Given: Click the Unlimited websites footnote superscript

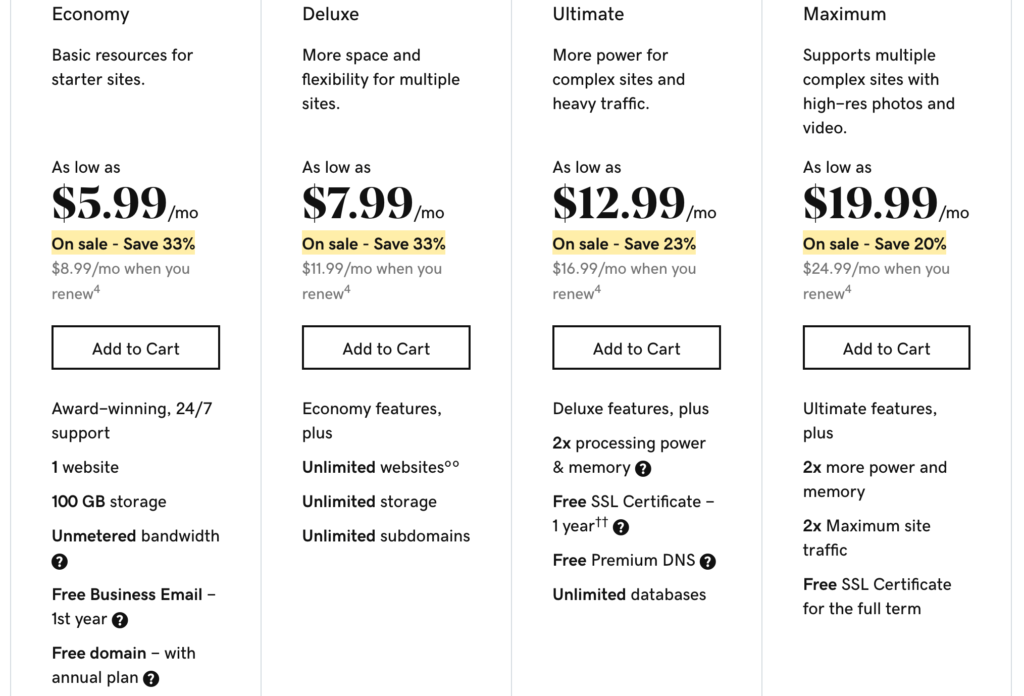Looking at the screenshot, I should pyautogui.click(x=452, y=464).
